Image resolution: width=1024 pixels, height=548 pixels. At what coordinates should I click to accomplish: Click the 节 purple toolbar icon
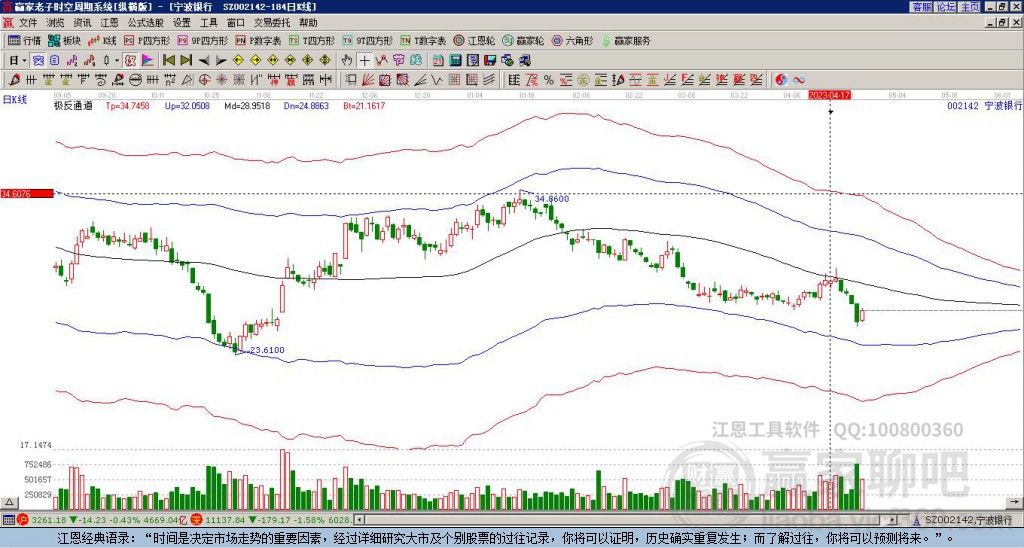398,60
